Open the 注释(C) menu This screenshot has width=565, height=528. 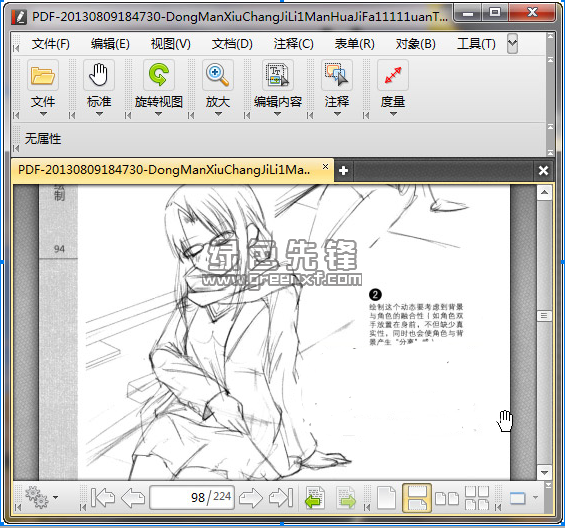click(x=294, y=44)
